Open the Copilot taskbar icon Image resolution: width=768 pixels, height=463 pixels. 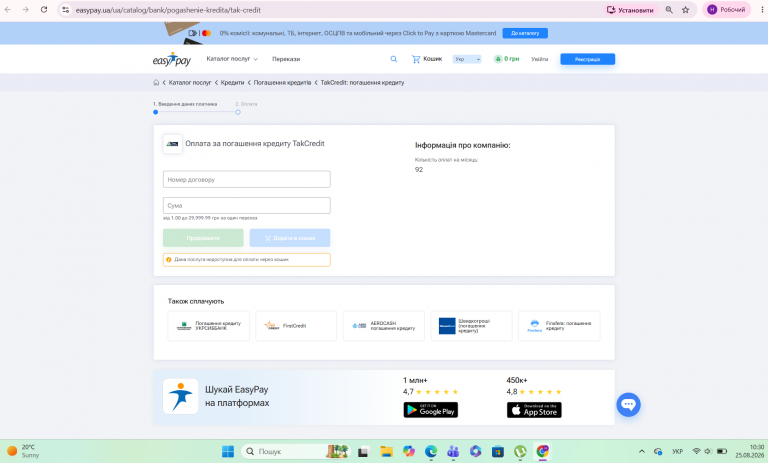click(408, 451)
